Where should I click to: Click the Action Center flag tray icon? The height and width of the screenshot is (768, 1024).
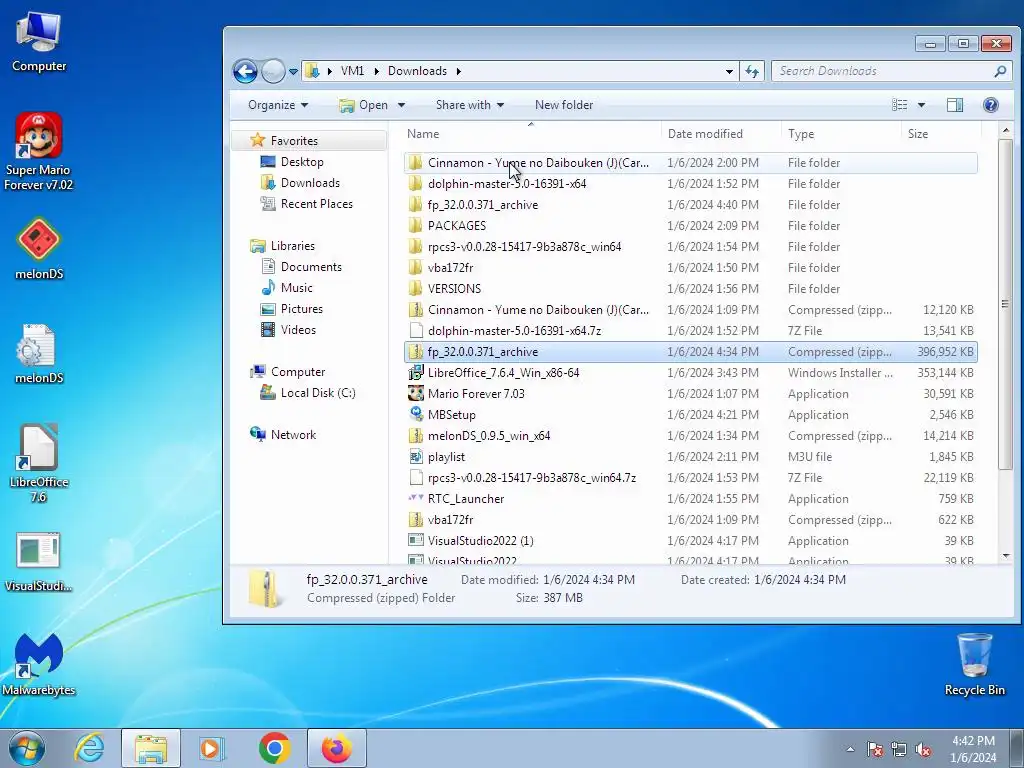click(875, 749)
